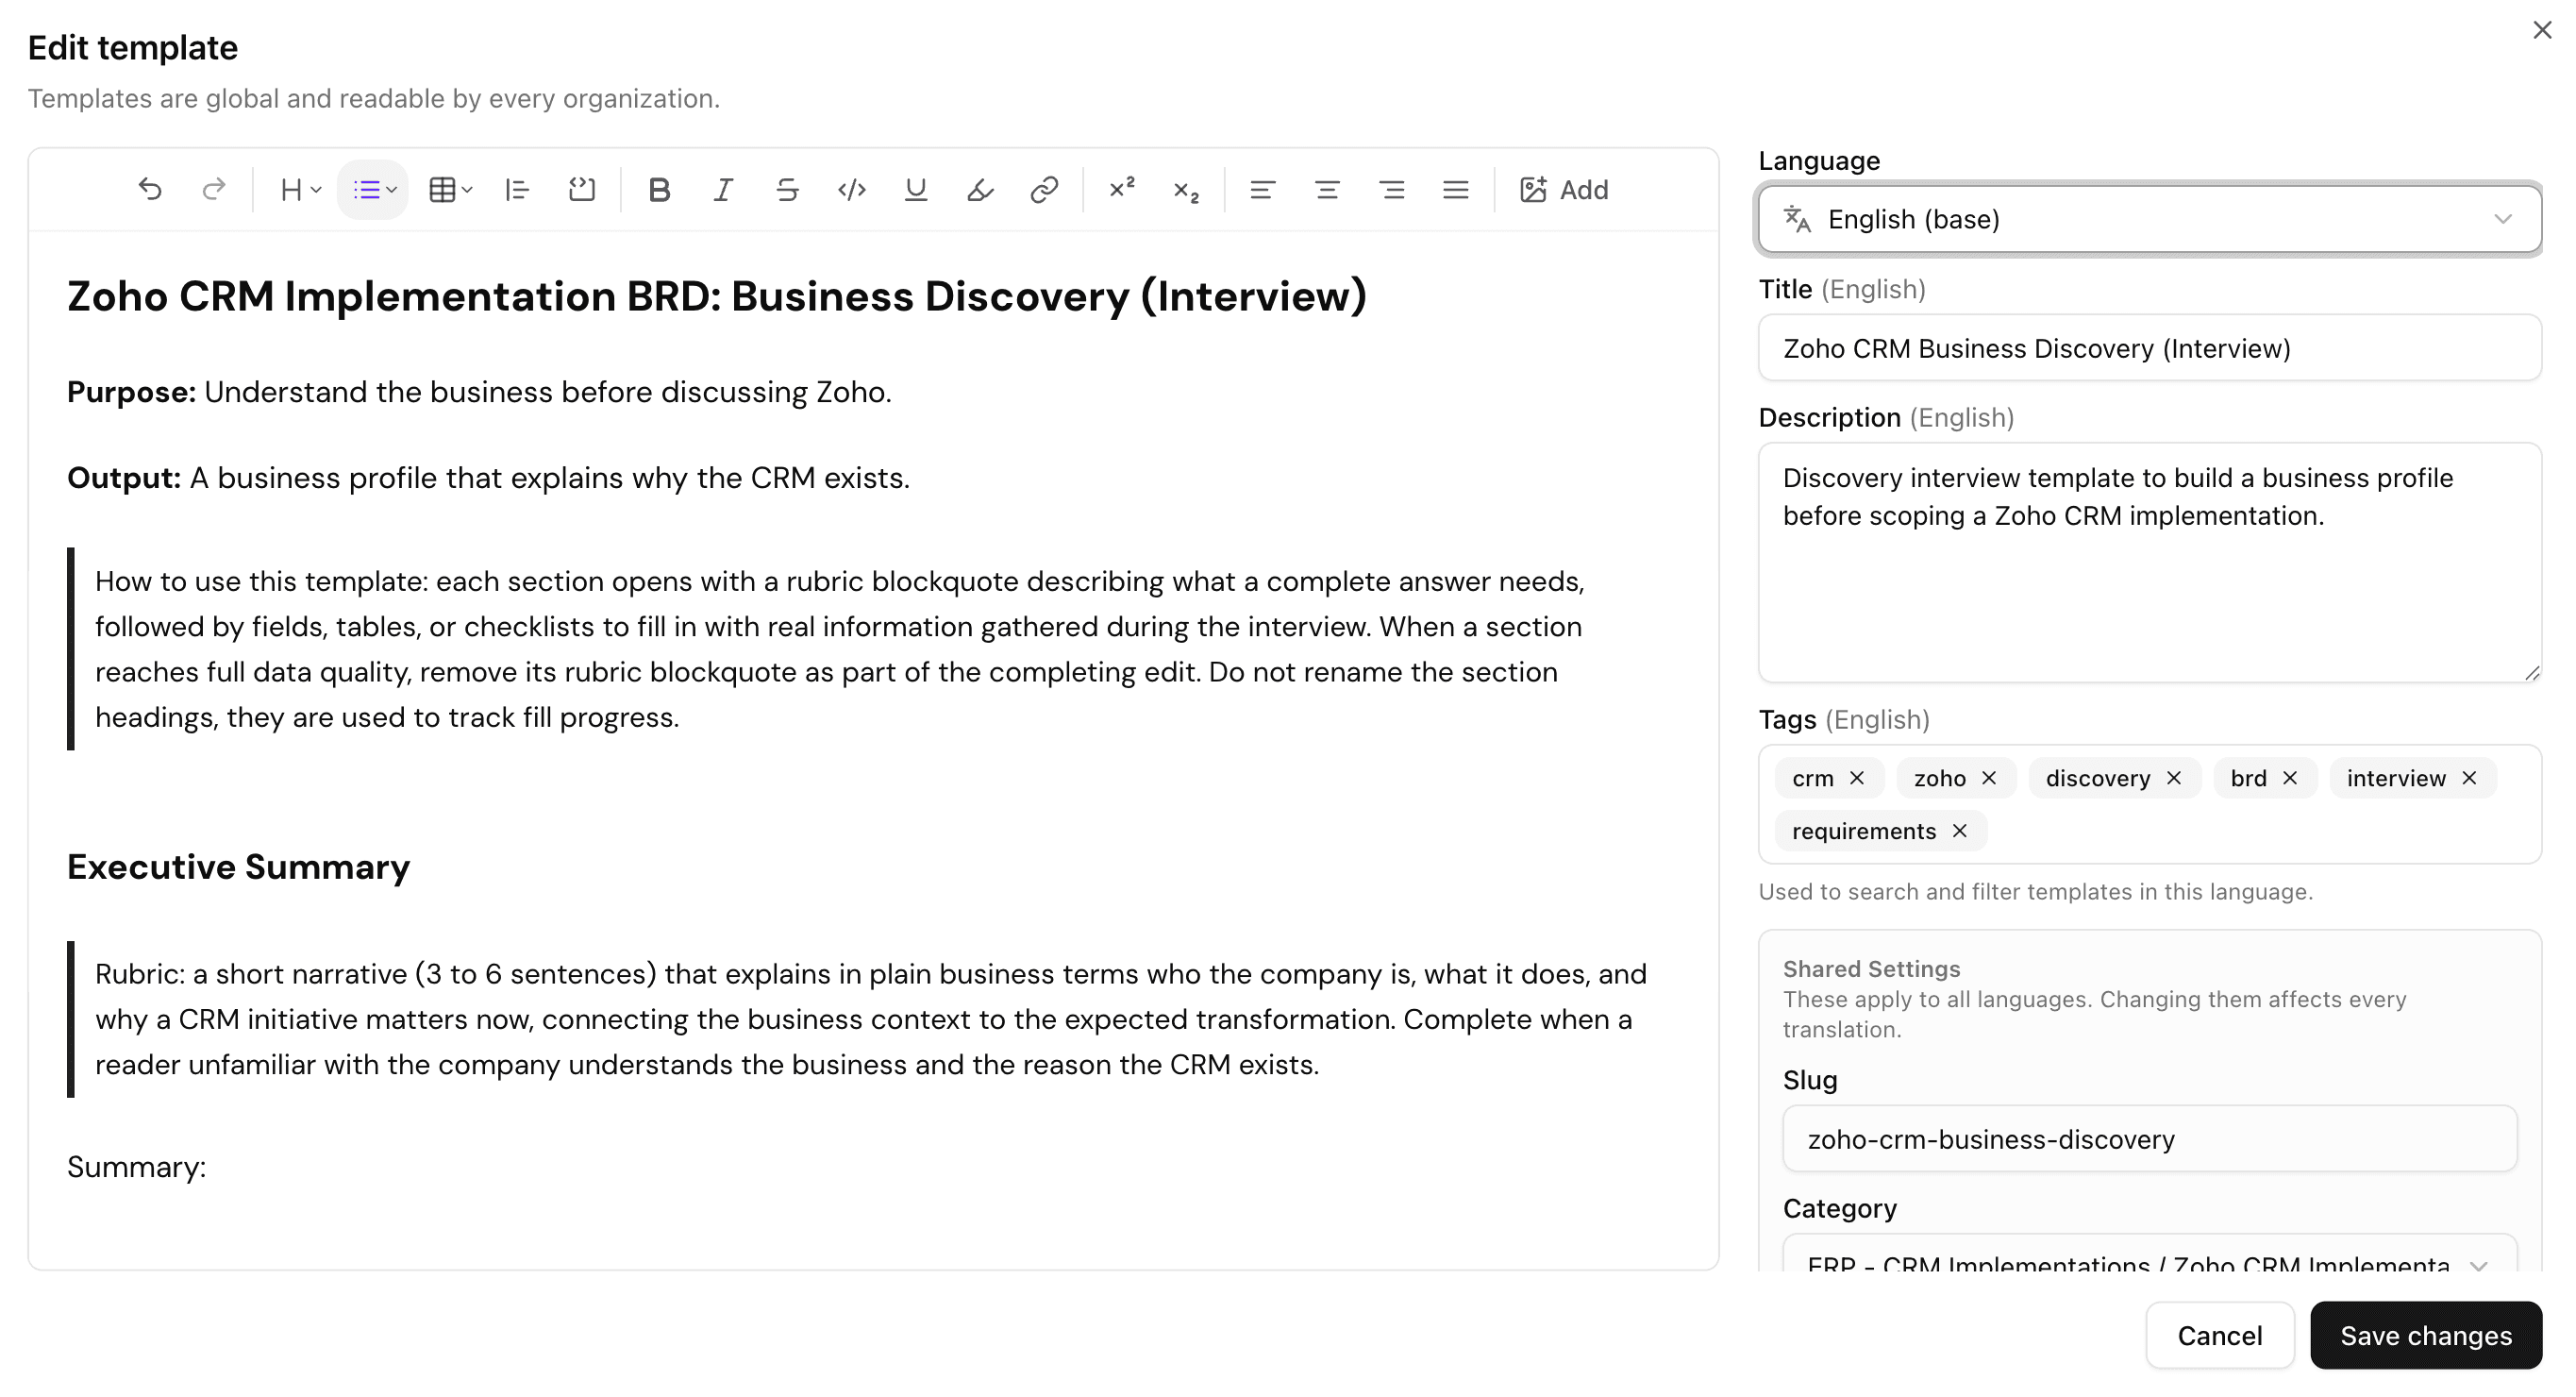Edit the Slug field
2576x1397 pixels.
click(x=2150, y=1139)
